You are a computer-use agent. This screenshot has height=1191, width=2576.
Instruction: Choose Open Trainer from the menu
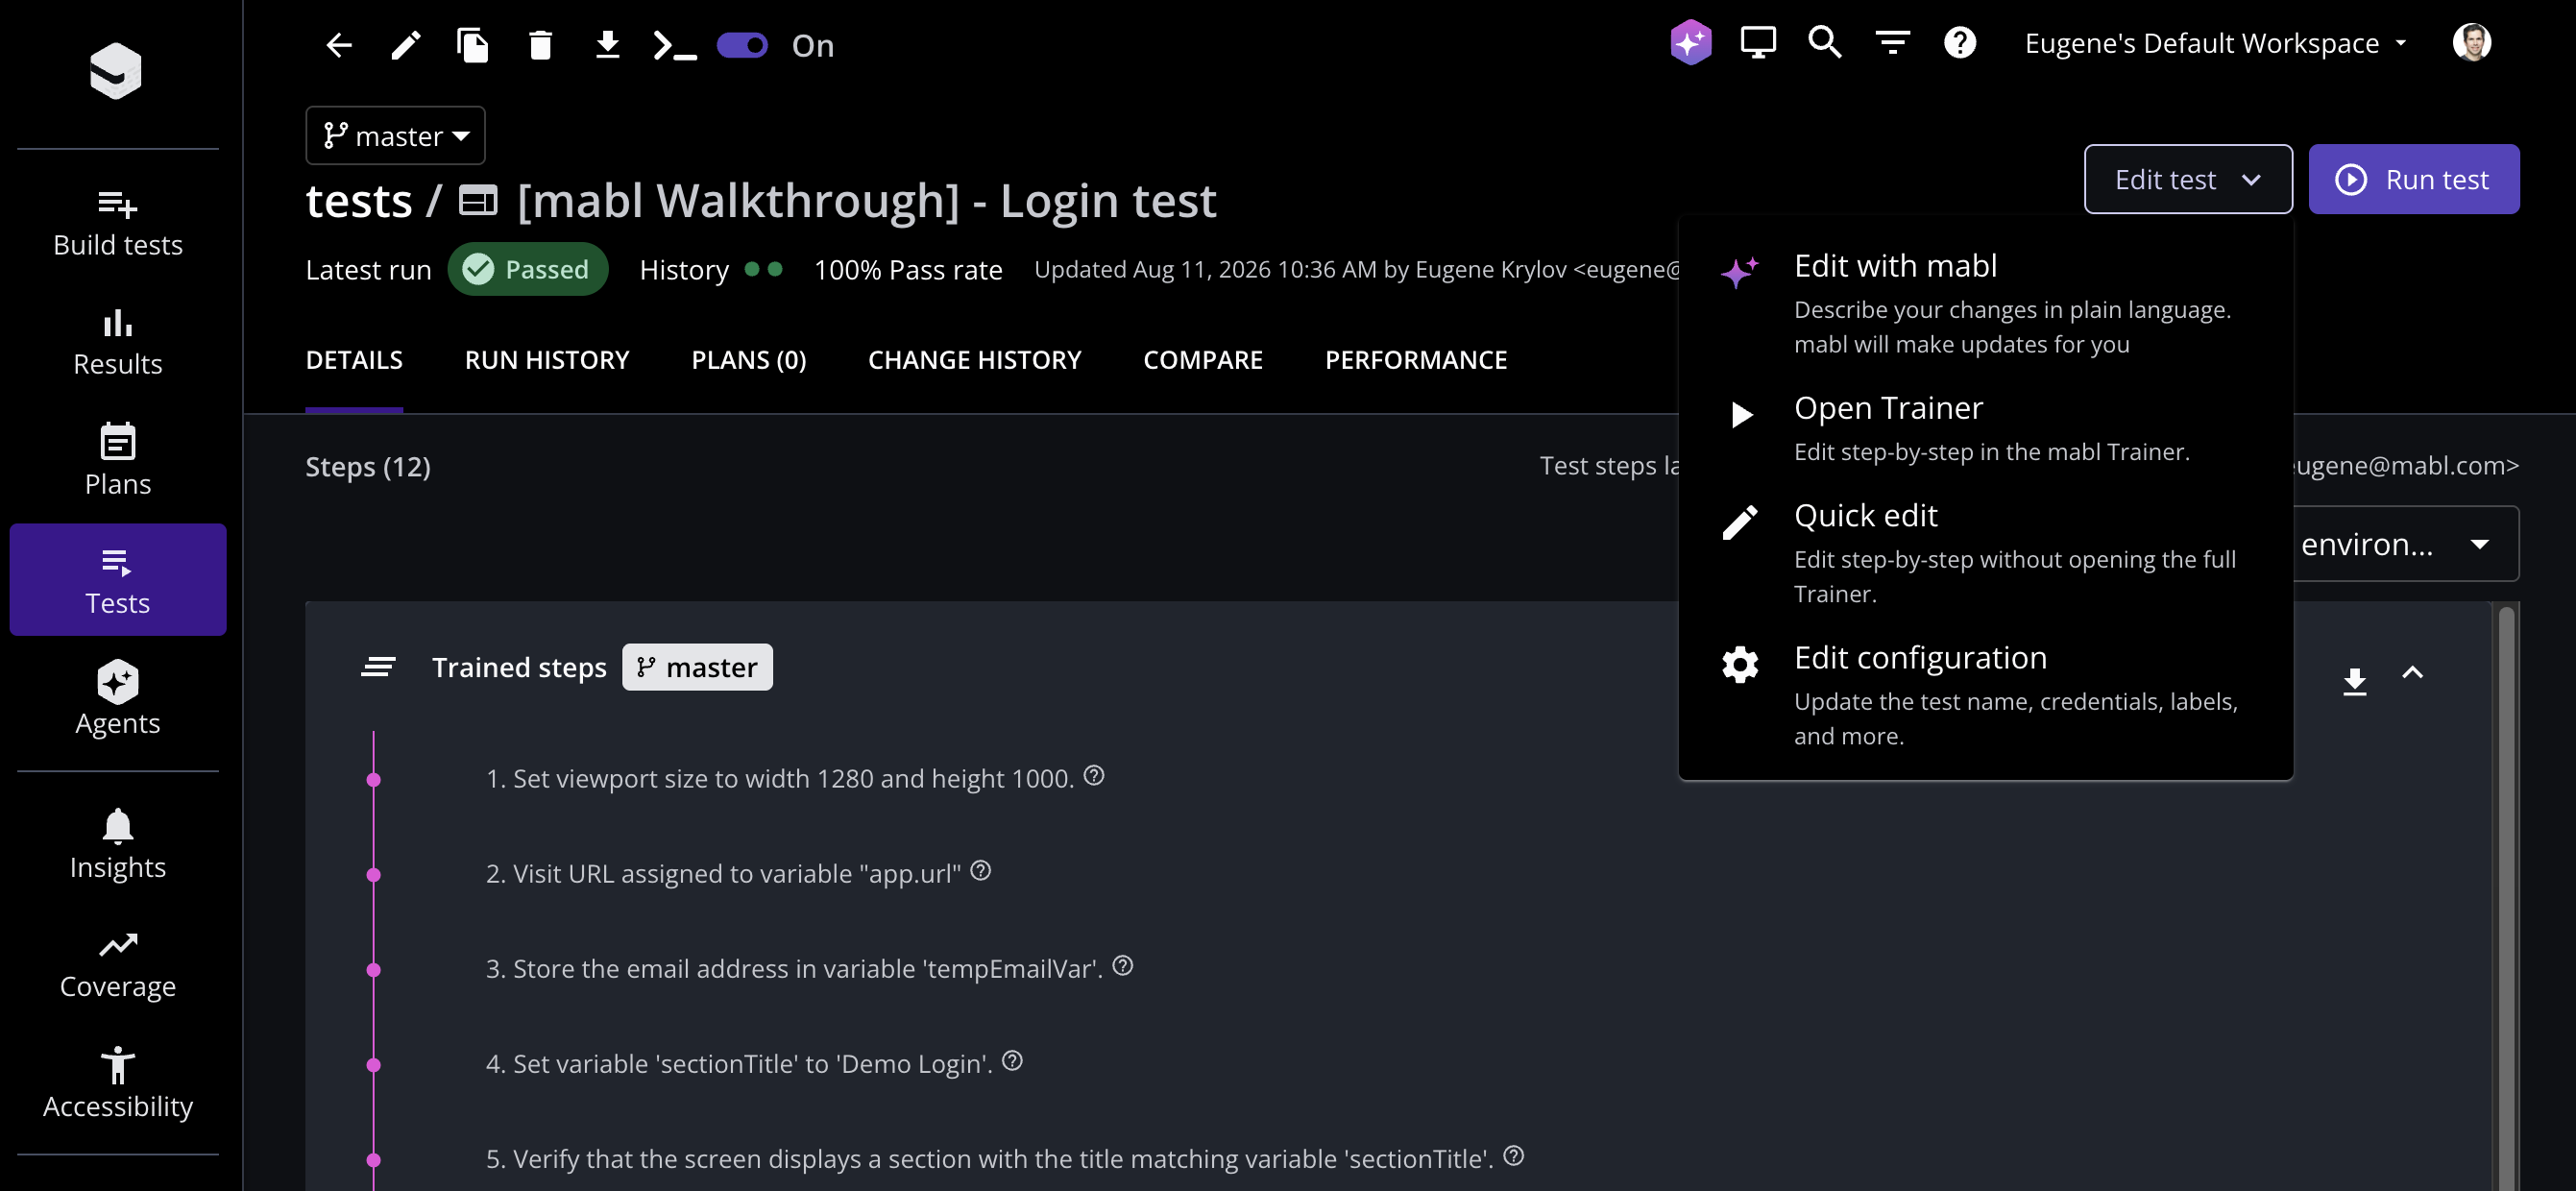(x=1985, y=428)
